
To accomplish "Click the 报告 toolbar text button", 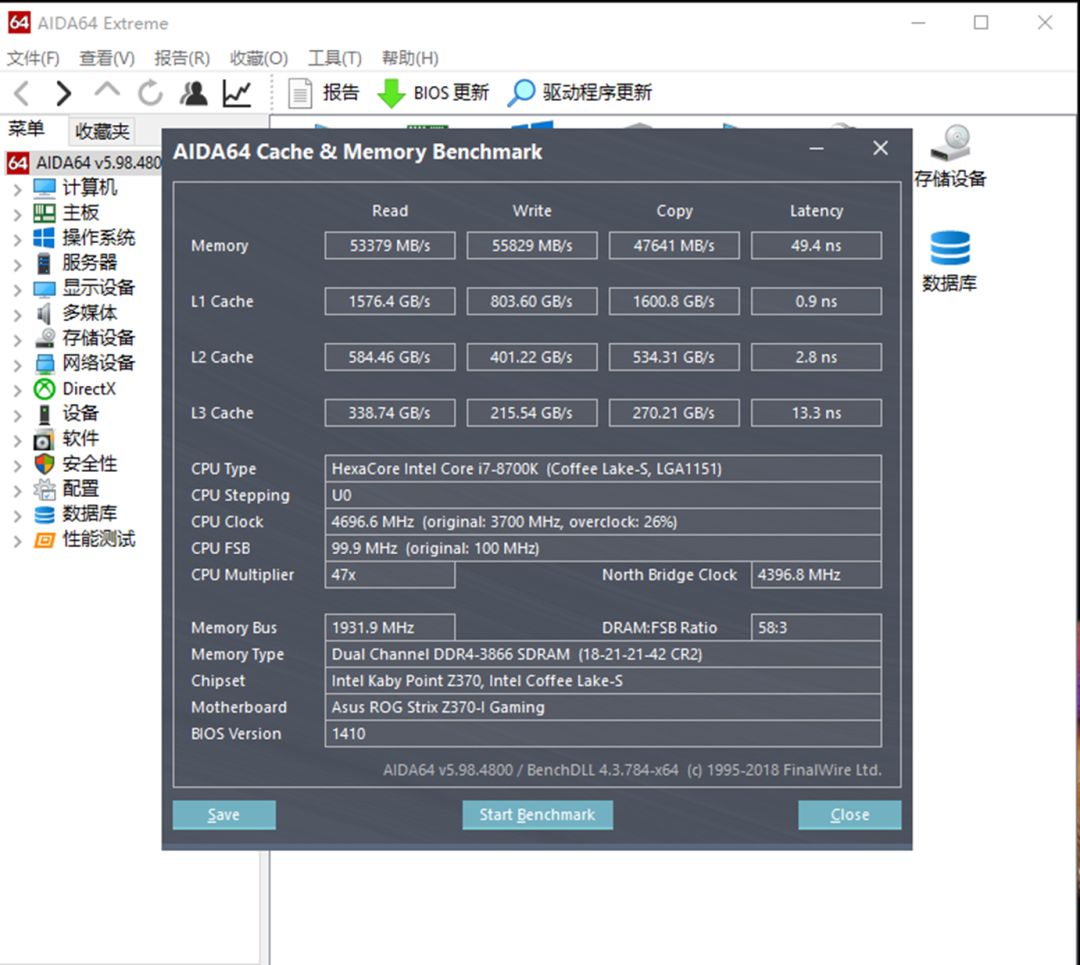I will (x=341, y=92).
